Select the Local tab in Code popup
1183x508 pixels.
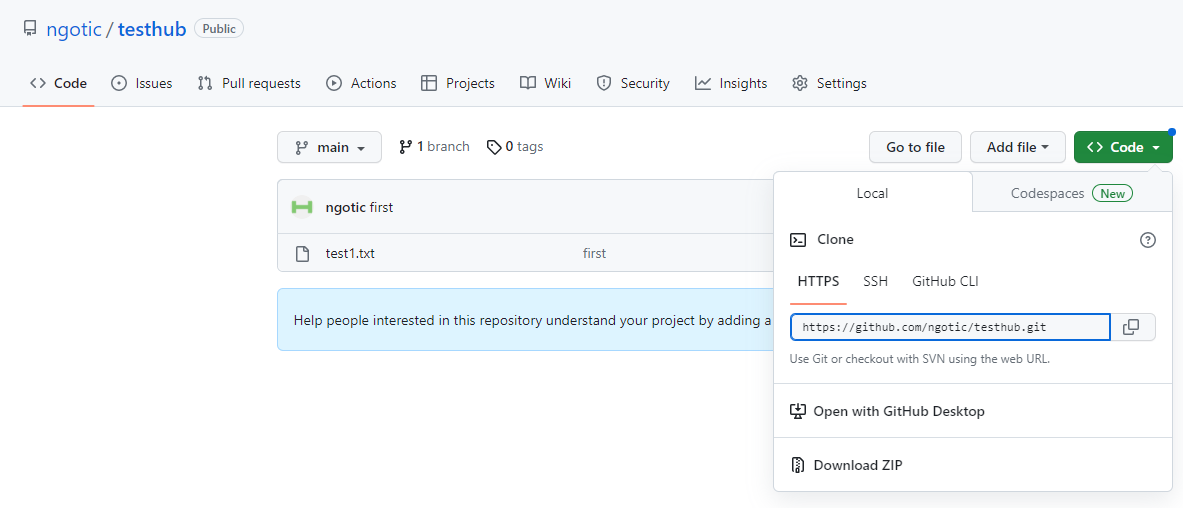tap(872, 193)
